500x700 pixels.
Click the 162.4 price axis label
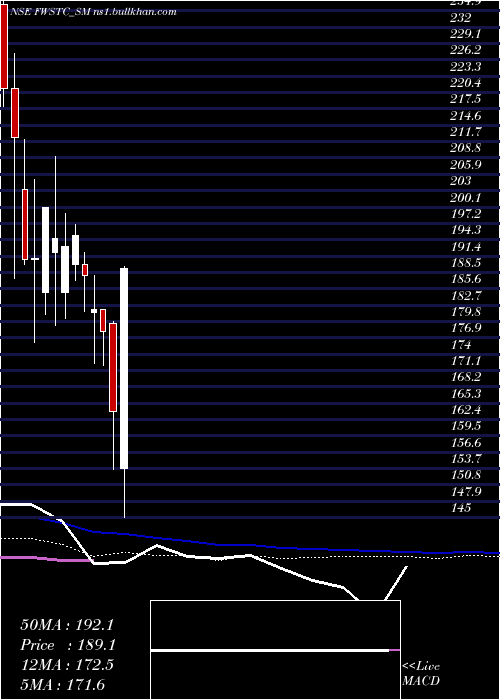coord(466,409)
